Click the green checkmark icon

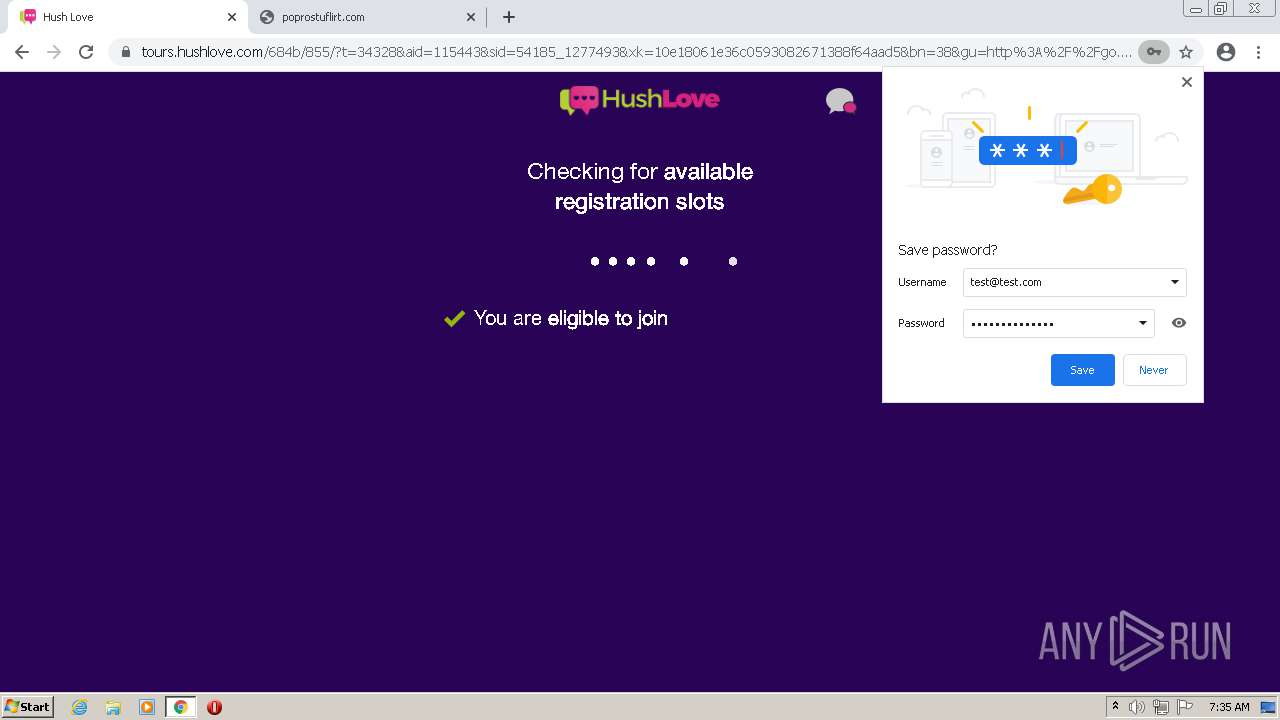pyautogui.click(x=454, y=318)
